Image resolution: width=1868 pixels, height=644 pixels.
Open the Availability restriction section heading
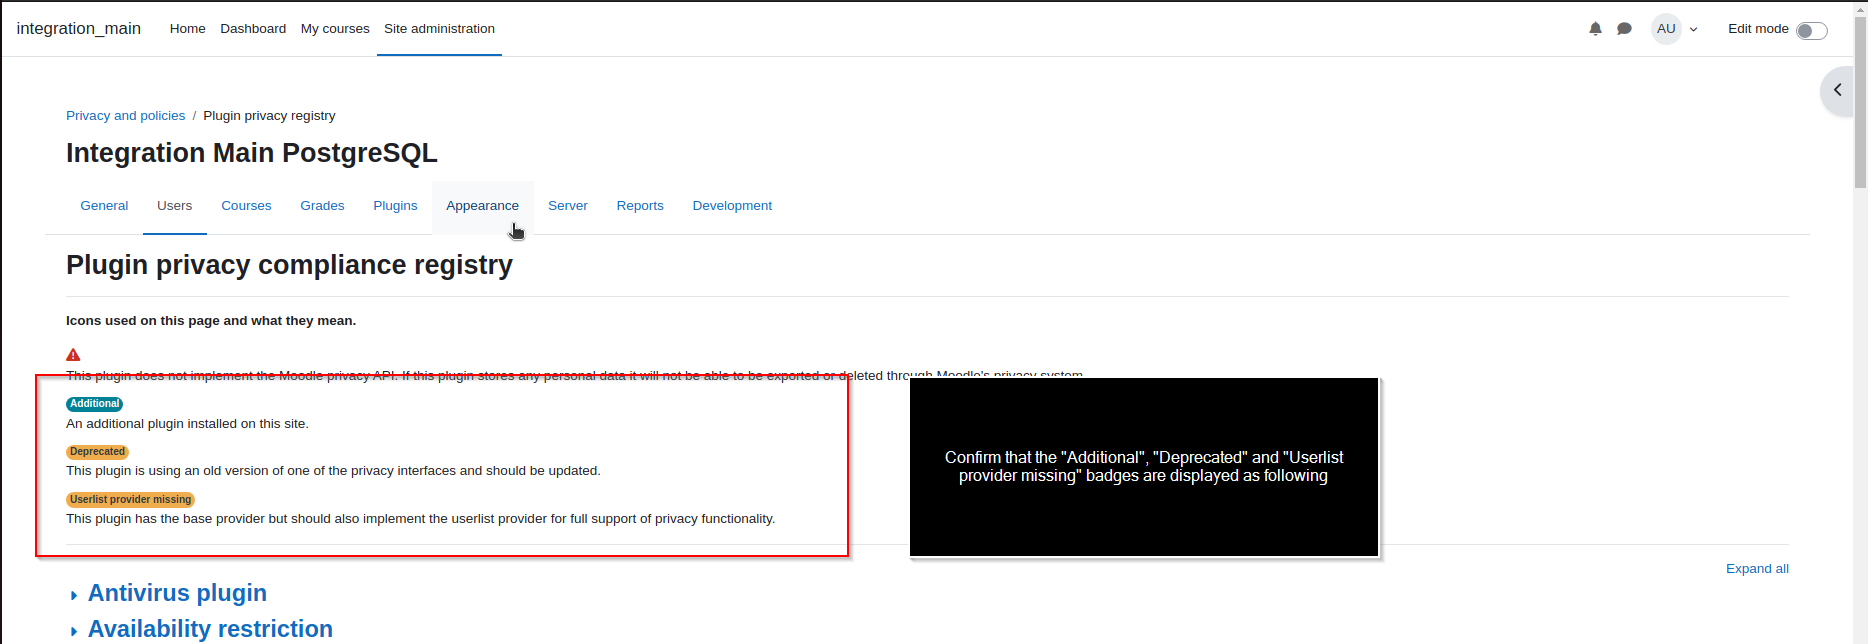pyautogui.click(x=210, y=629)
